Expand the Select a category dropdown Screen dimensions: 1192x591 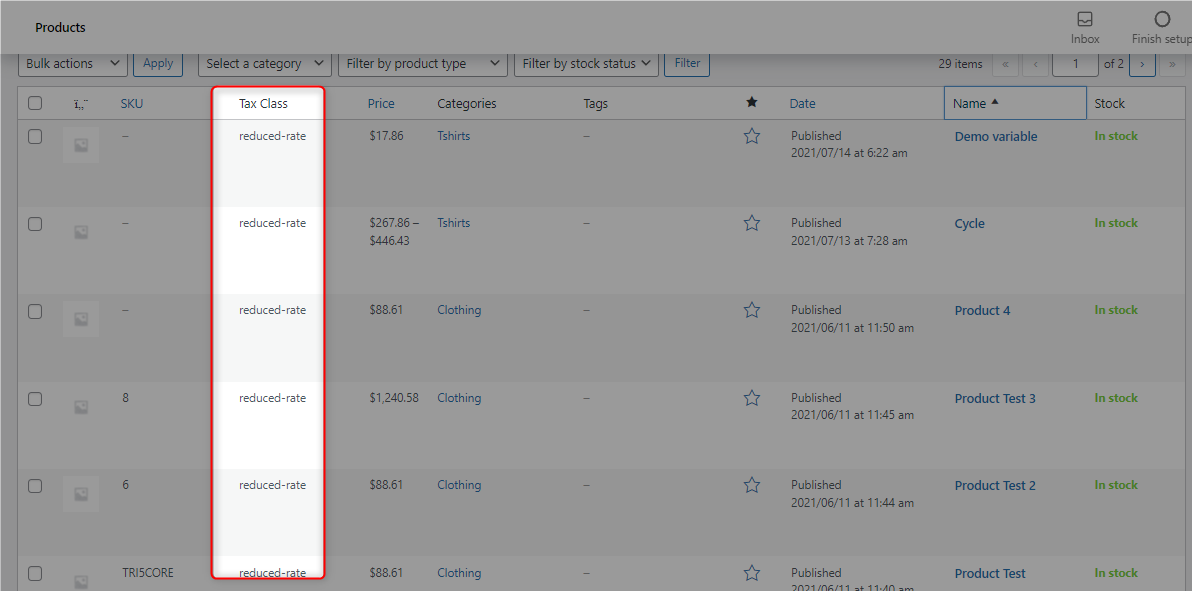[x=265, y=64]
